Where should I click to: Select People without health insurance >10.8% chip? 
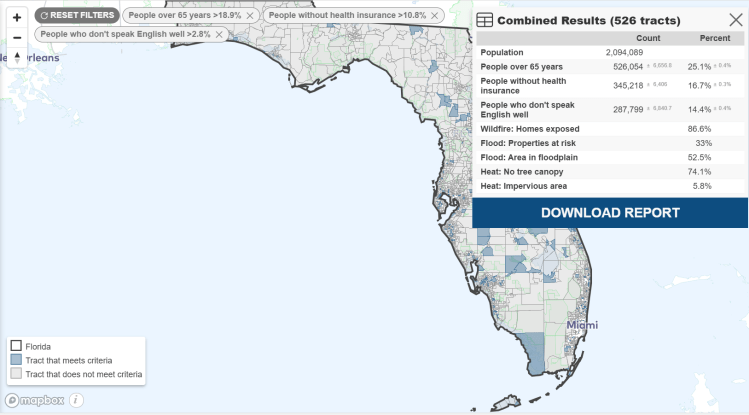tap(353, 15)
